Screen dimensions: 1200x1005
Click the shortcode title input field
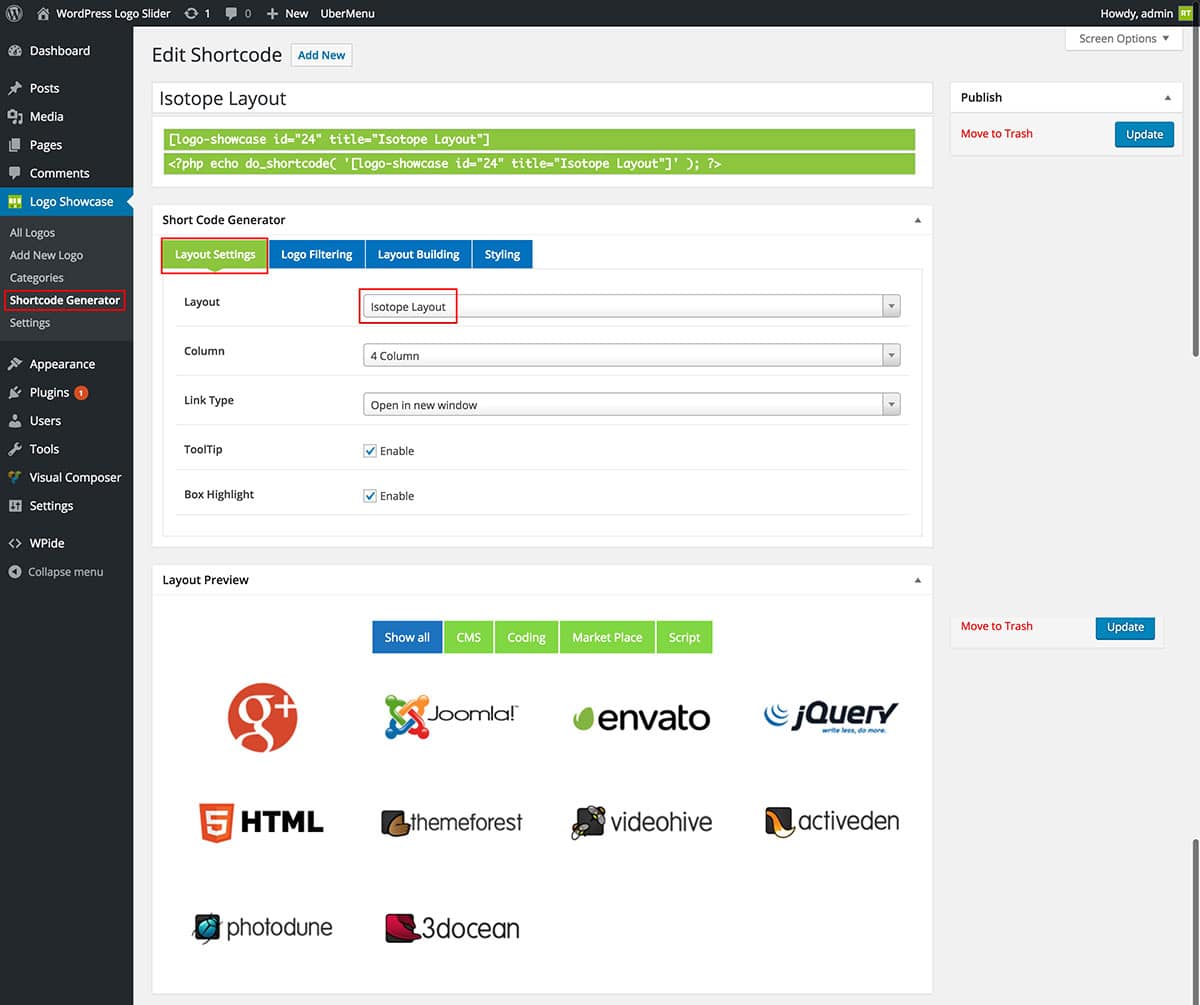[x=542, y=98]
